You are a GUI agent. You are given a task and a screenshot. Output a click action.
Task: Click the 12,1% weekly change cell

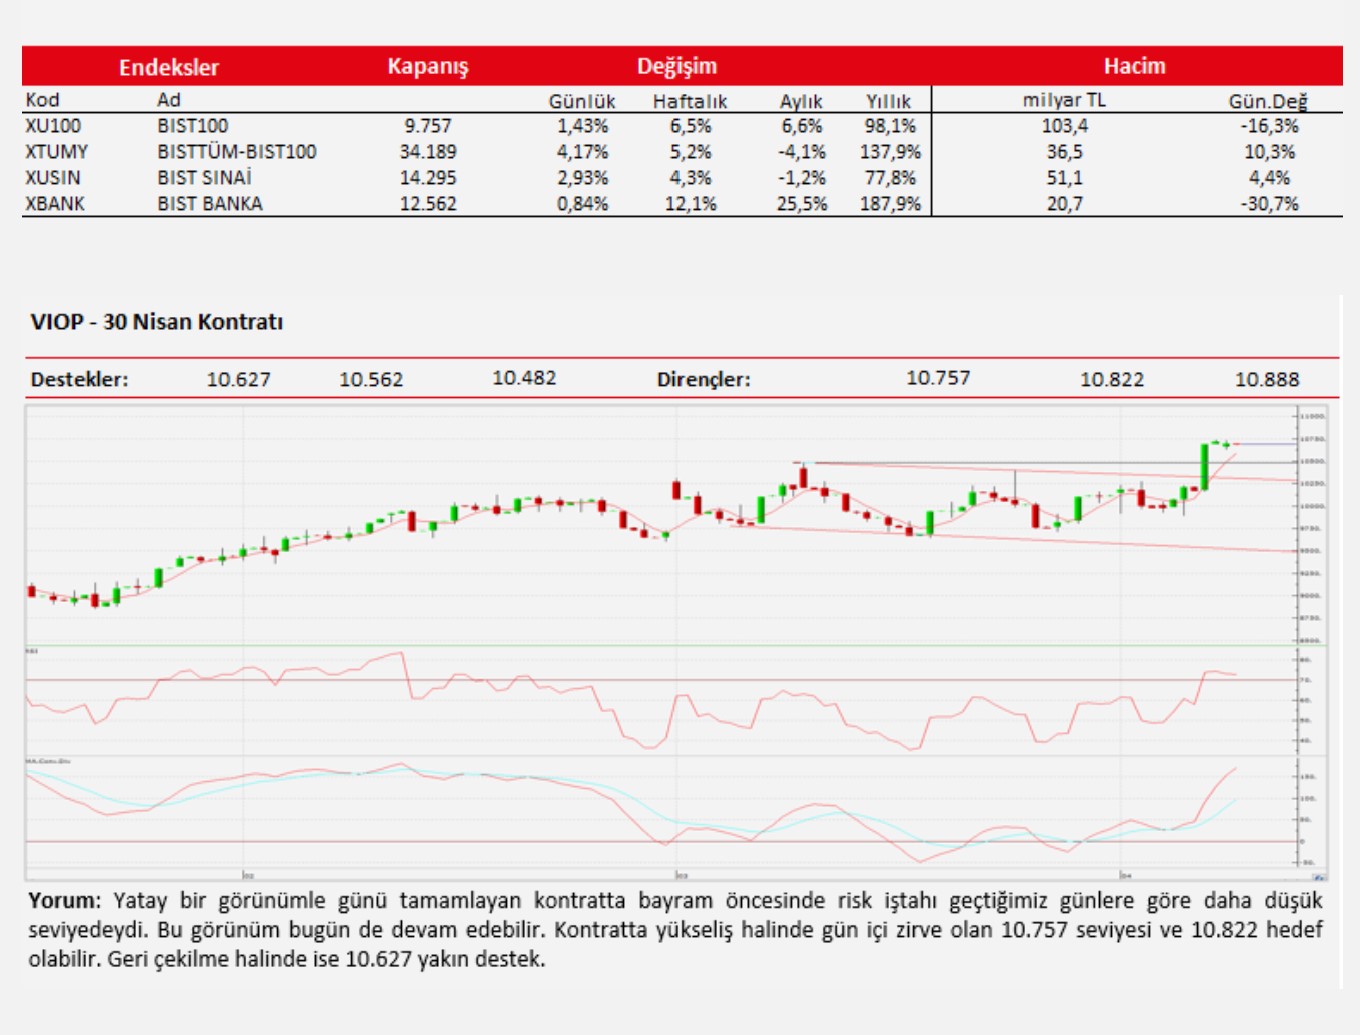click(x=691, y=204)
